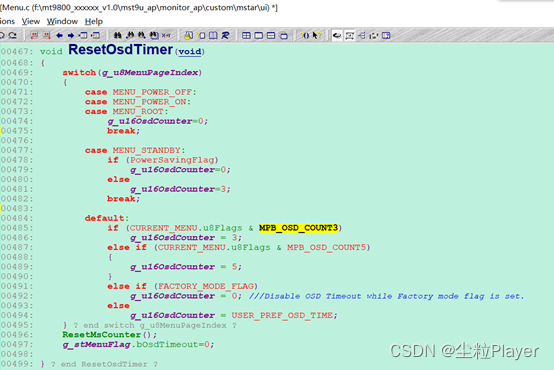Click the Disable OSD Timeout comment text

(386, 296)
